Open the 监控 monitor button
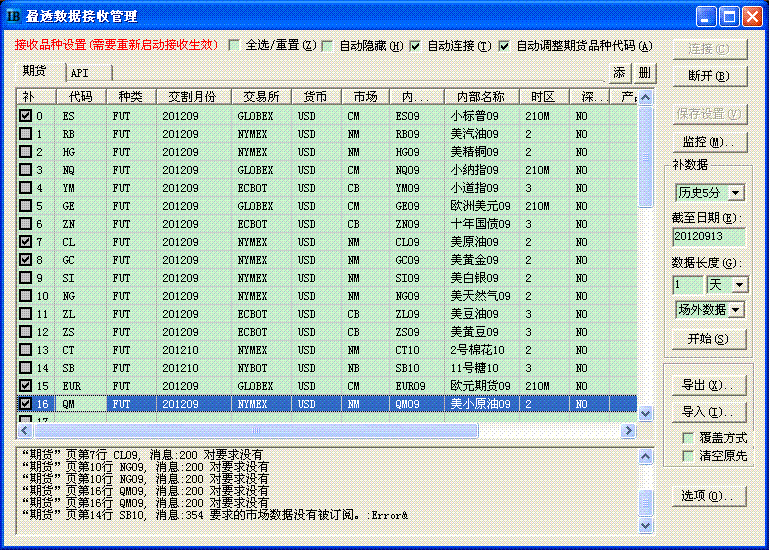The height and width of the screenshot is (550, 769). tap(709, 142)
